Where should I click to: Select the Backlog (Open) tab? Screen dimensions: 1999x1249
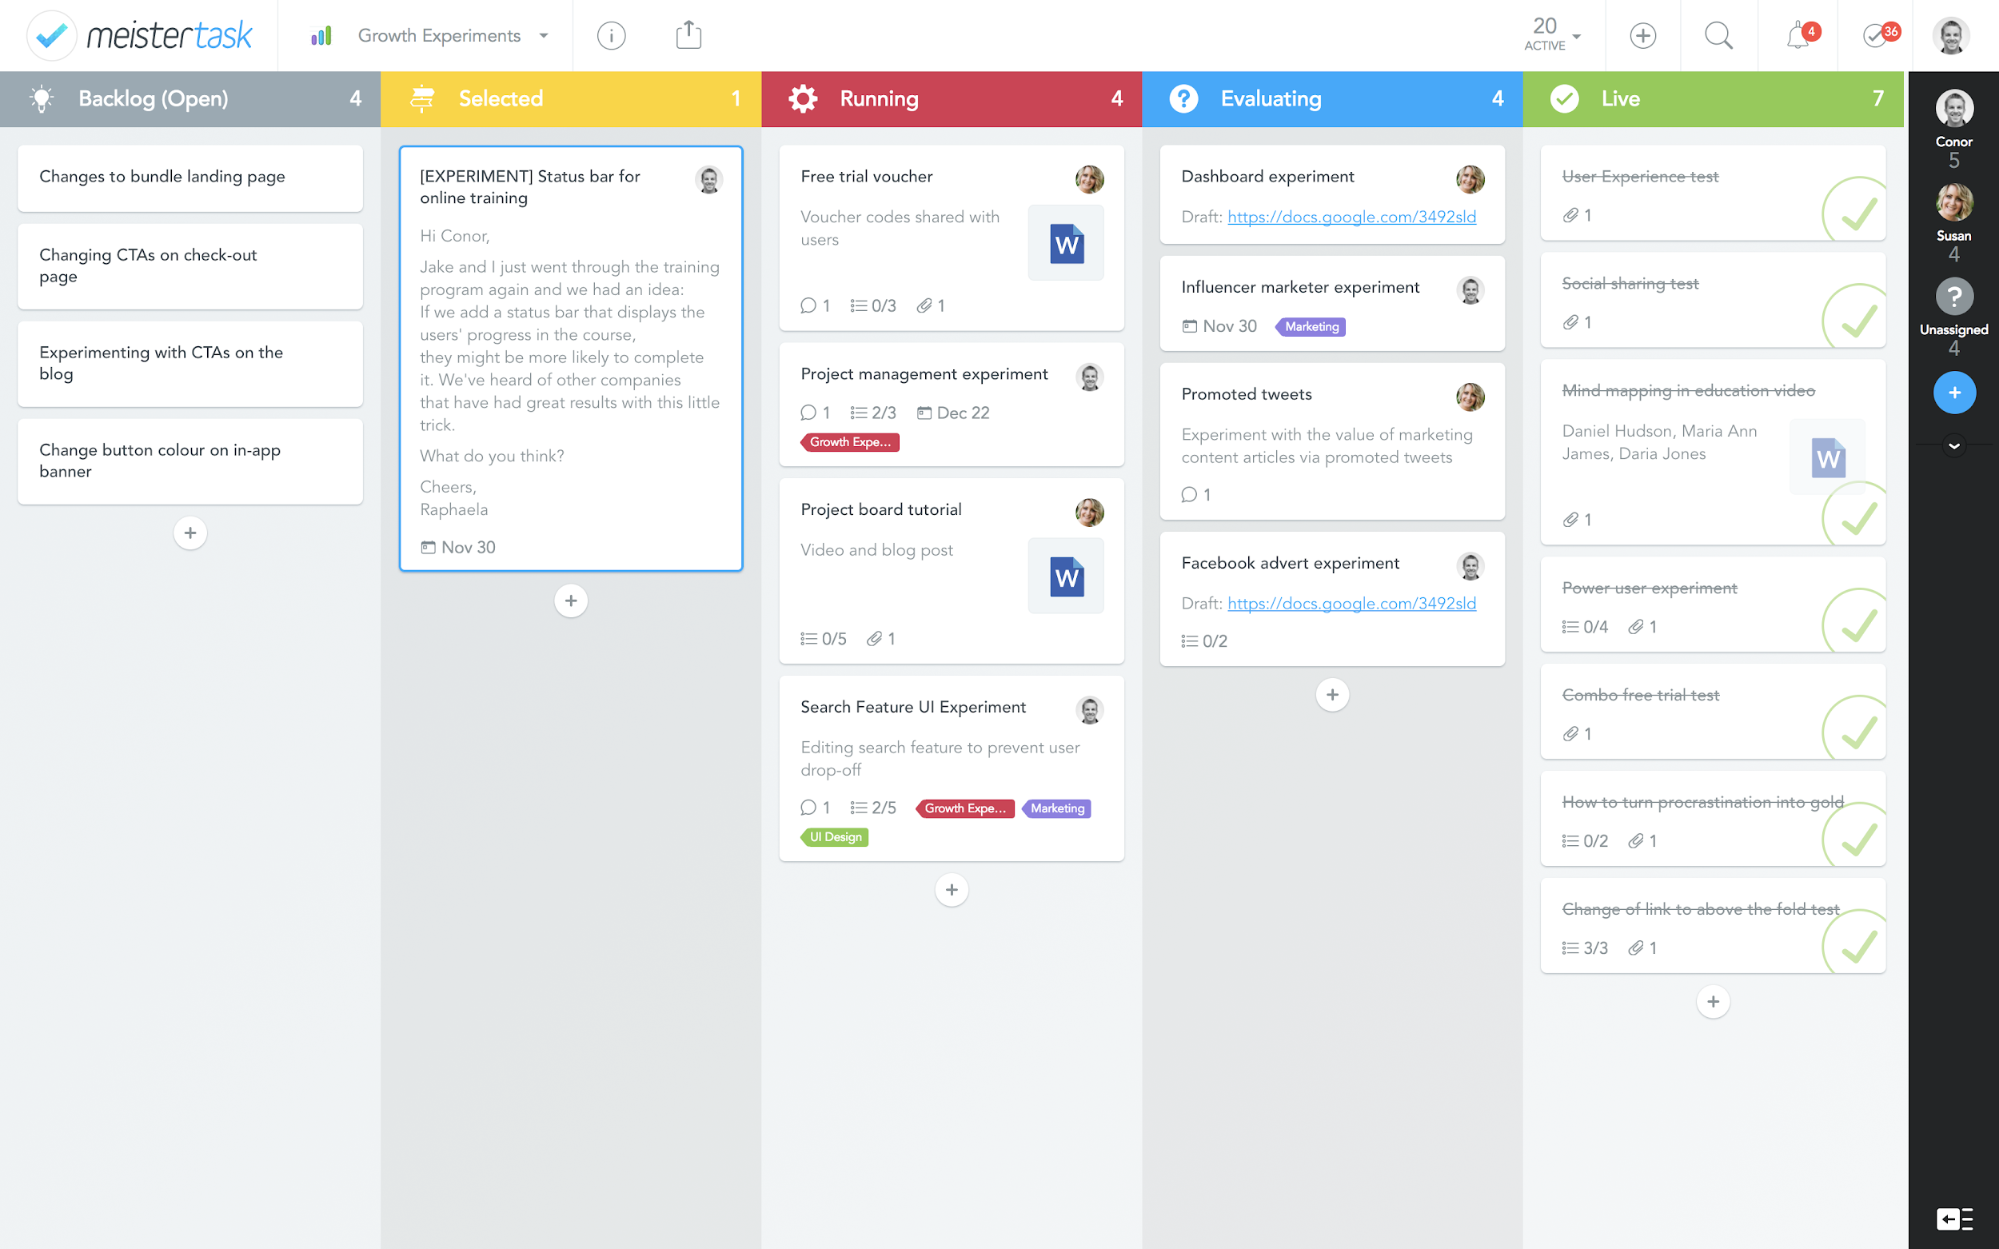pos(190,98)
